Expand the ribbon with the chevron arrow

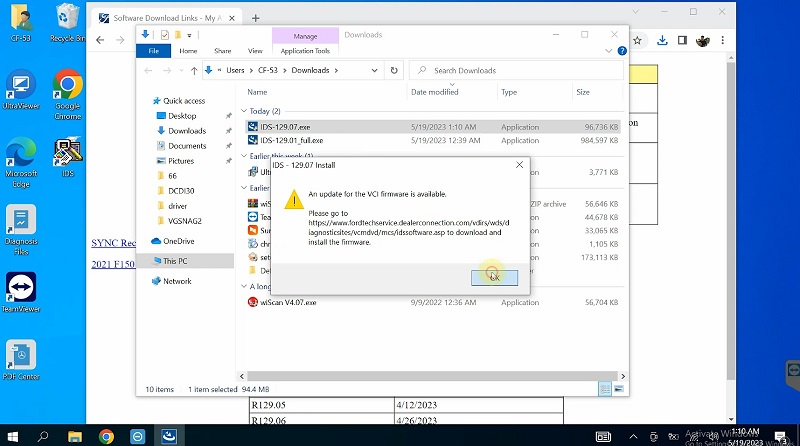pyautogui.click(x=609, y=51)
